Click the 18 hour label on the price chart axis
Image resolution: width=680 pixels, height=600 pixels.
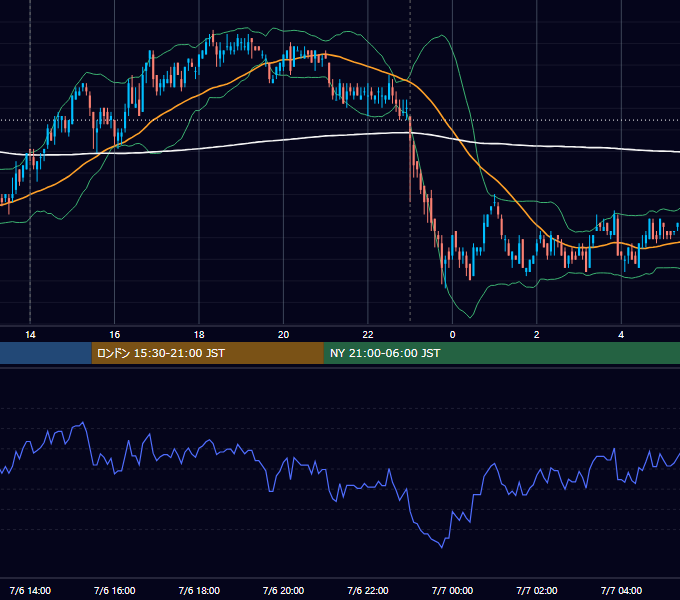pyautogui.click(x=199, y=335)
